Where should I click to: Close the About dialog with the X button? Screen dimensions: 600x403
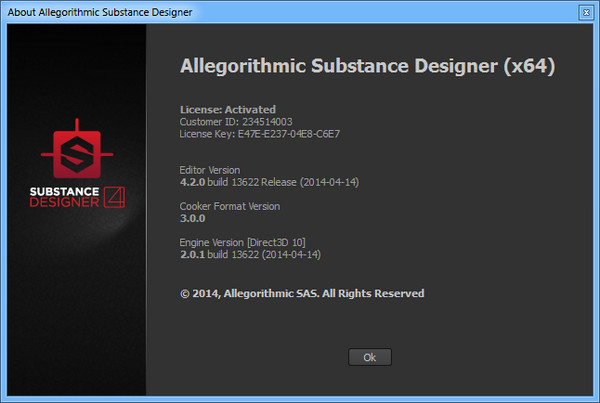pos(585,12)
